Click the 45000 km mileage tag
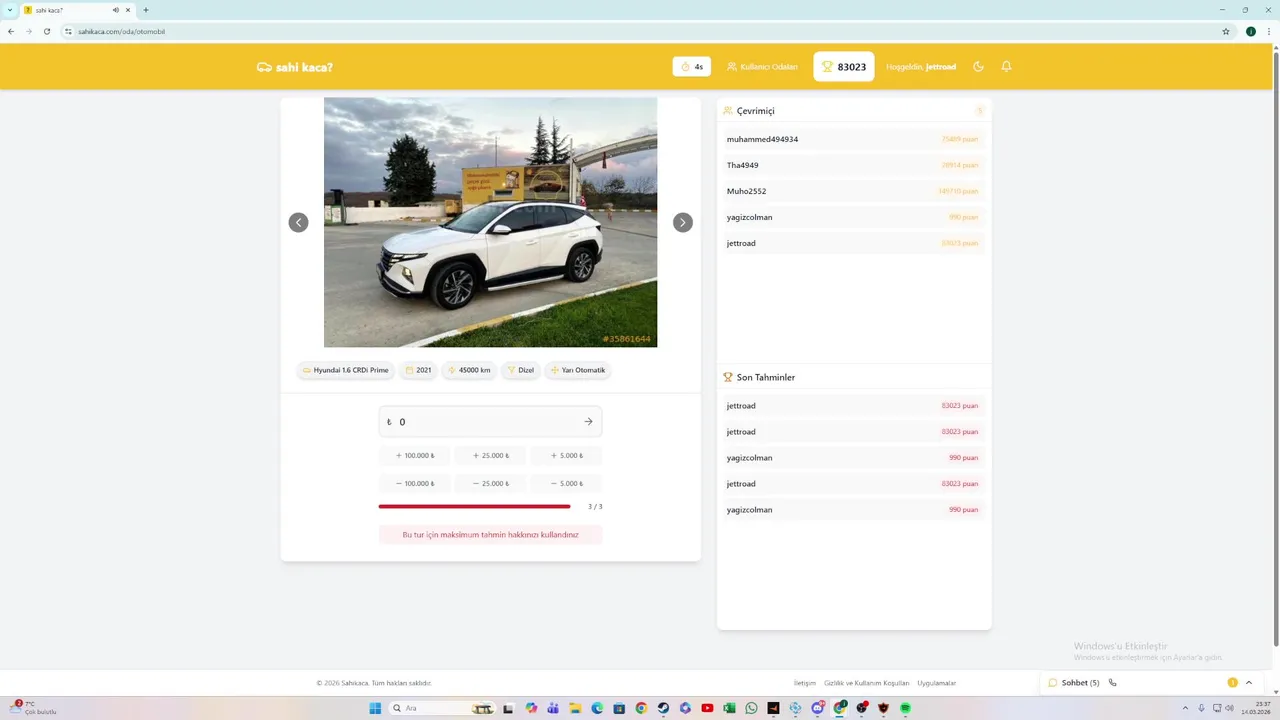Viewport: 1280px width, 720px height. pos(469,370)
